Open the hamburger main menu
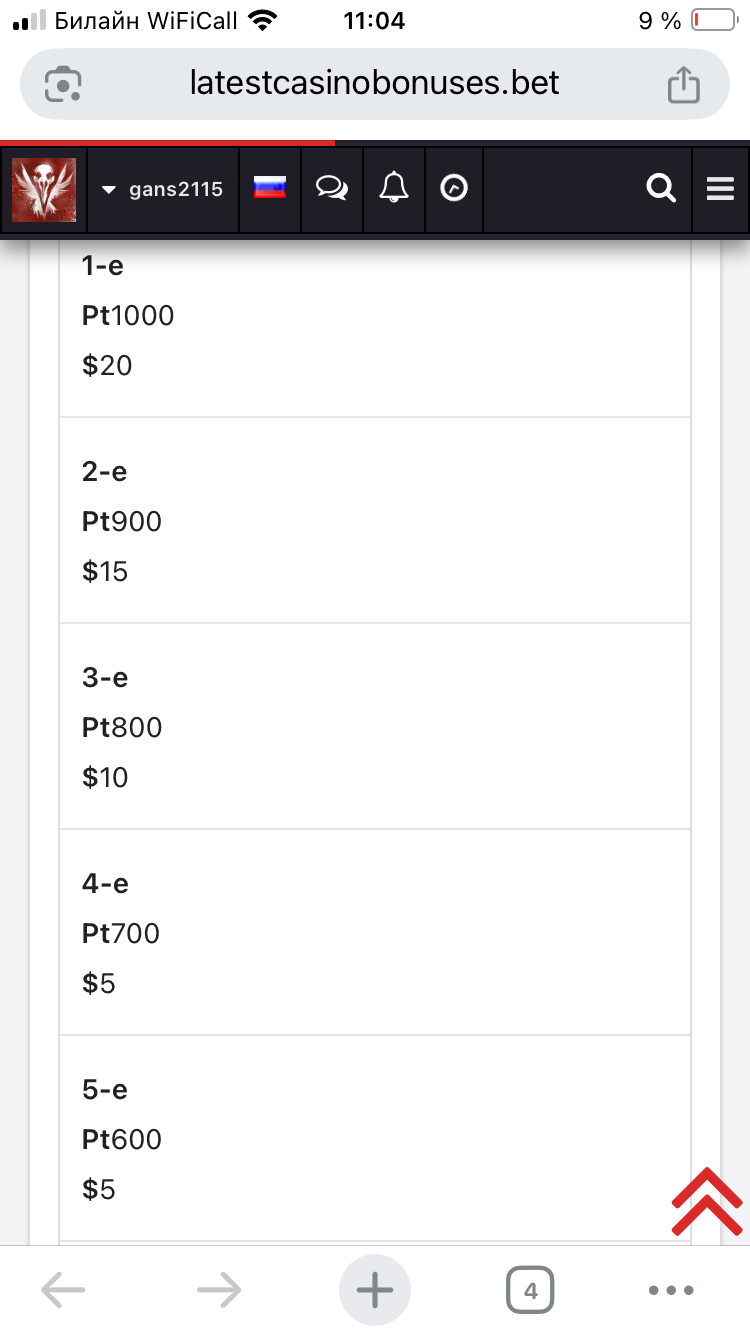This screenshot has height=1334, width=750. point(720,189)
